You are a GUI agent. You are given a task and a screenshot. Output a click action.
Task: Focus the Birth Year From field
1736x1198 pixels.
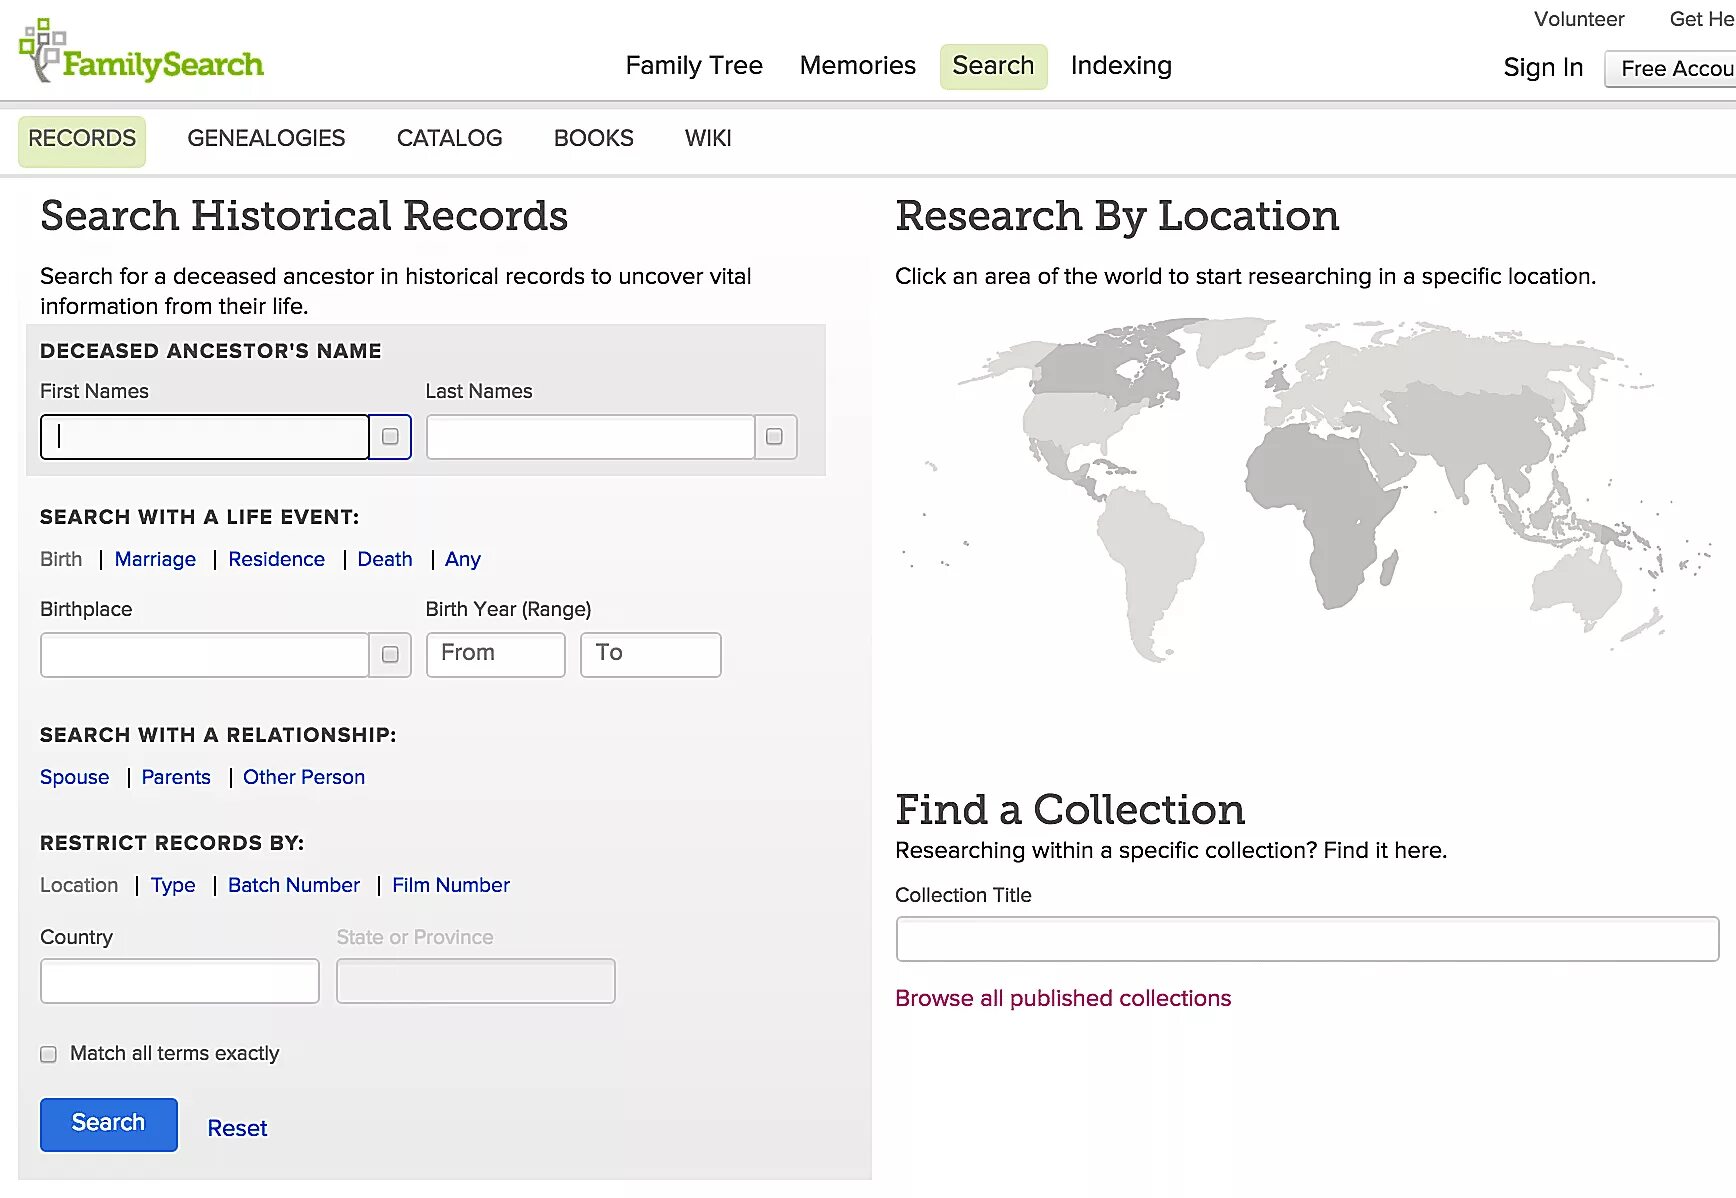(495, 654)
